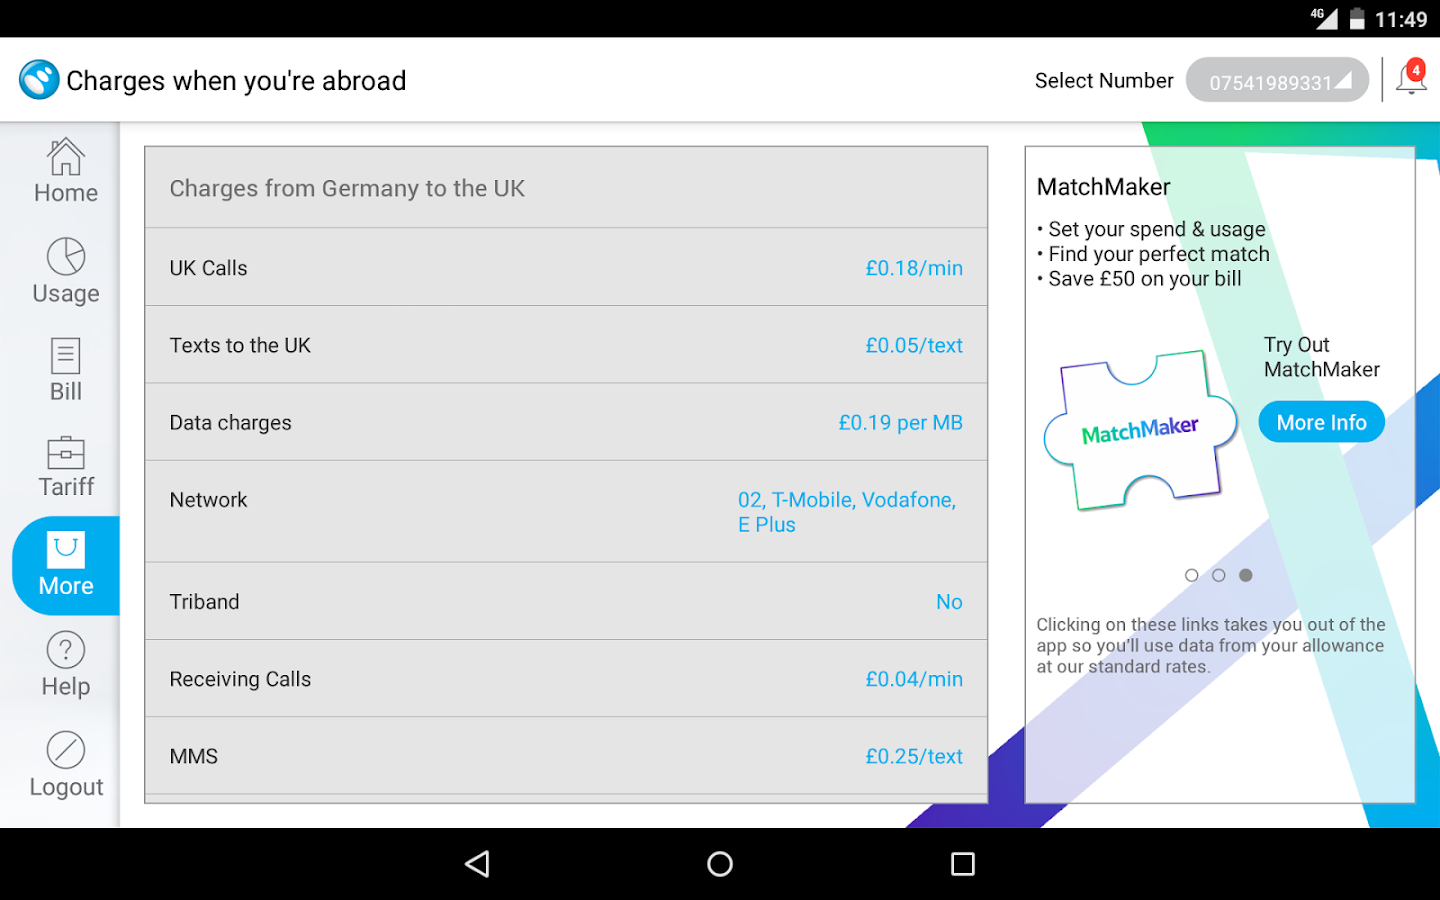
Task: Expand the UK Calls charges row
Action: pyautogui.click(x=566, y=267)
